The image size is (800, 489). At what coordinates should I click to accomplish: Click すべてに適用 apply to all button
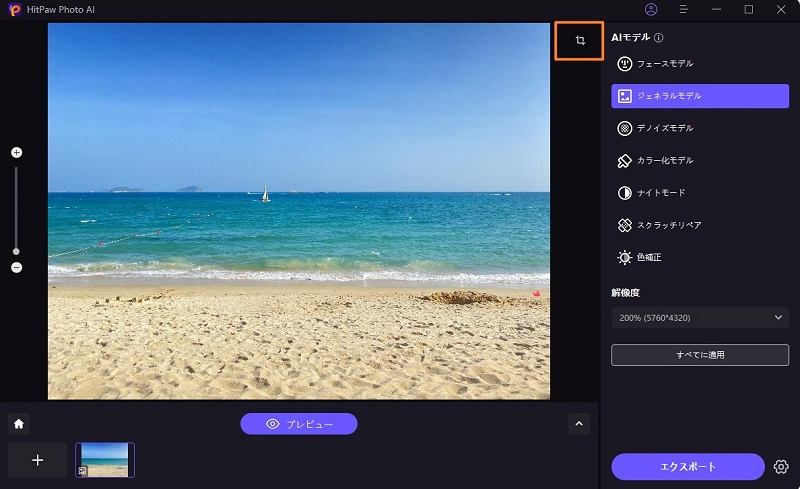700,355
